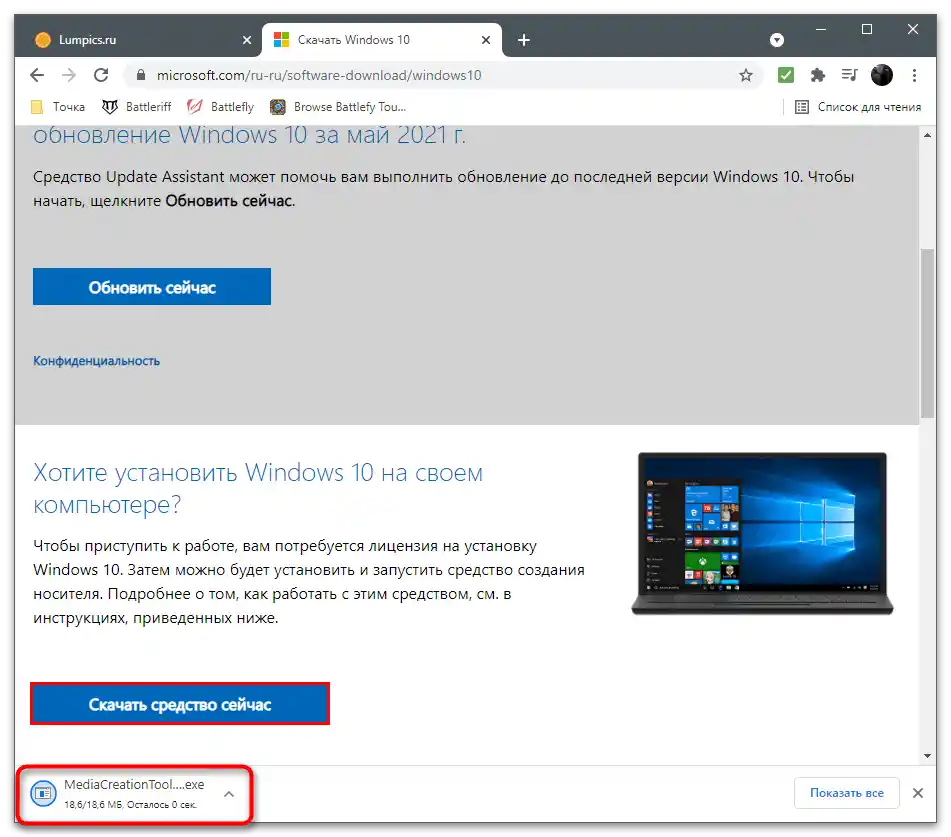The height and width of the screenshot is (837, 951).
Task: Open the Конфиденциальность link
Action: click(96, 361)
